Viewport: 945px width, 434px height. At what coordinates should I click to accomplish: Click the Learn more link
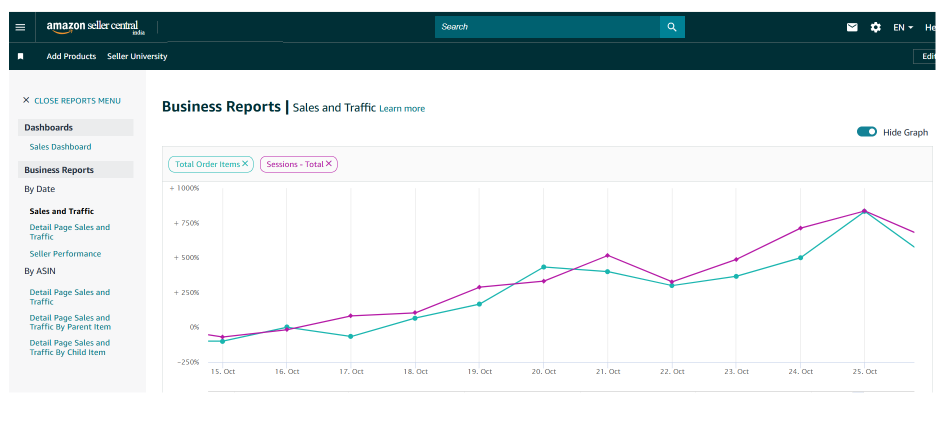point(402,109)
